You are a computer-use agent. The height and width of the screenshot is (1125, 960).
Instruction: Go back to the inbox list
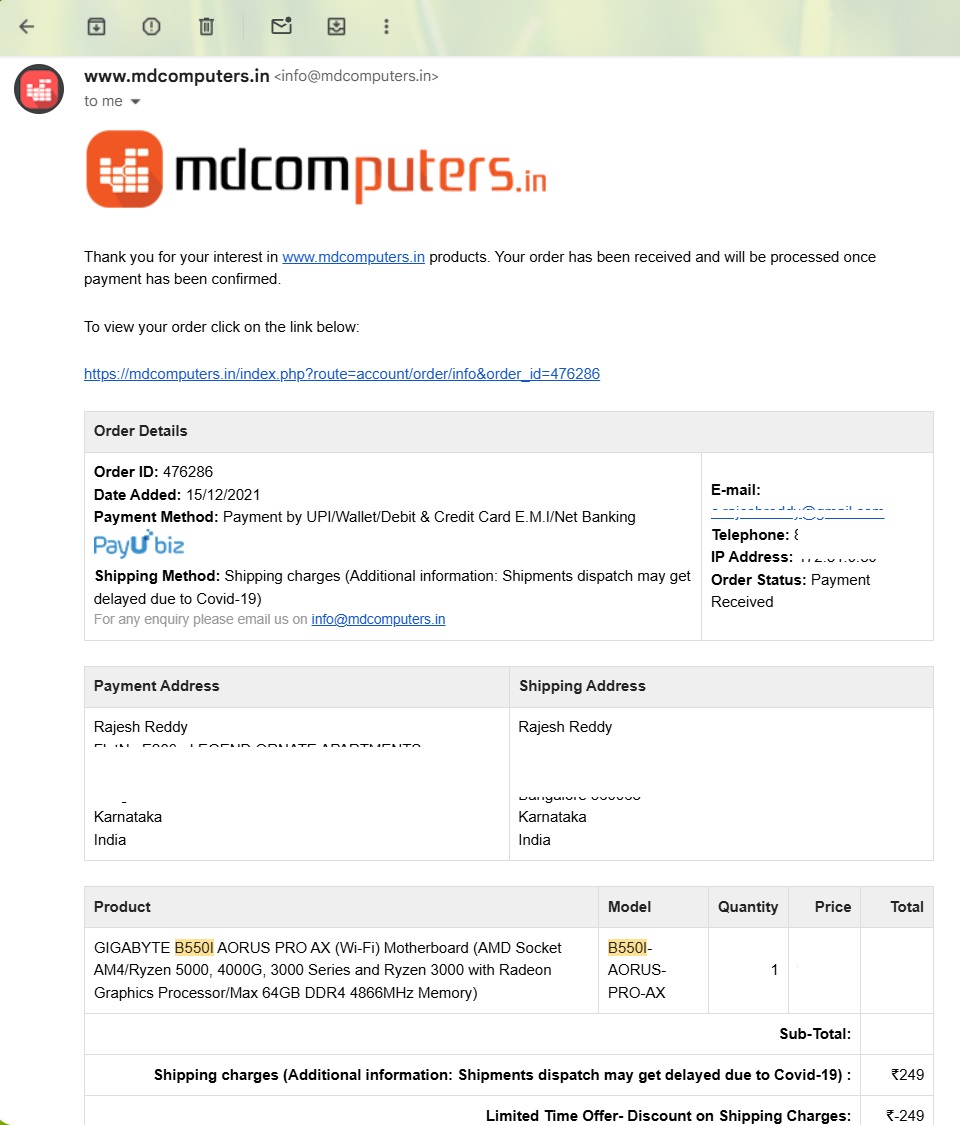[x=27, y=27]
